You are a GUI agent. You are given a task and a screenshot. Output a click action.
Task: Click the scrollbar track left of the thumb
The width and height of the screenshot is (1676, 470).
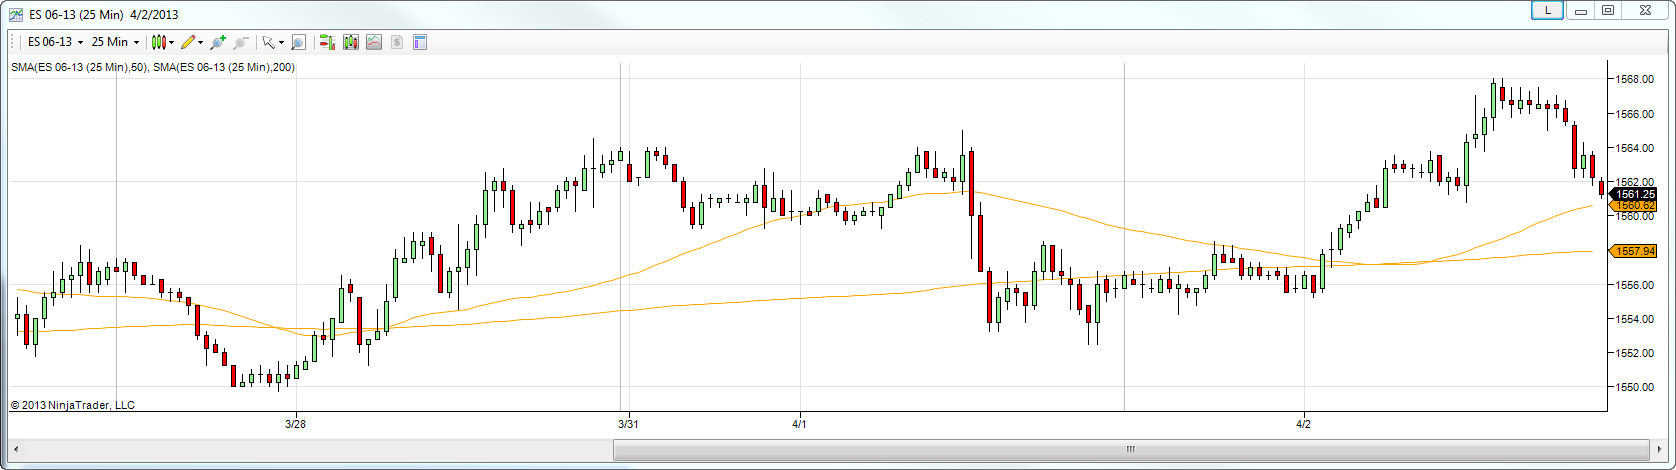coord(320,449)
